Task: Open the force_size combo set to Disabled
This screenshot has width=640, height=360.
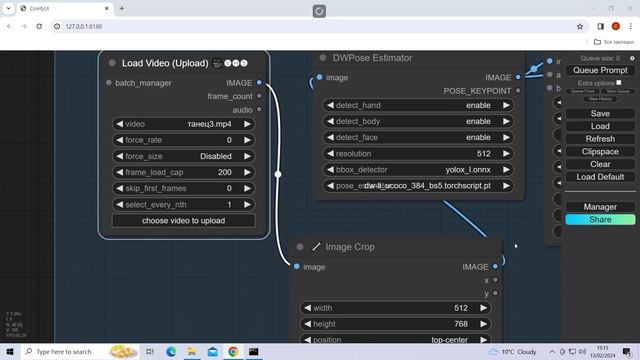Action: 184,156
